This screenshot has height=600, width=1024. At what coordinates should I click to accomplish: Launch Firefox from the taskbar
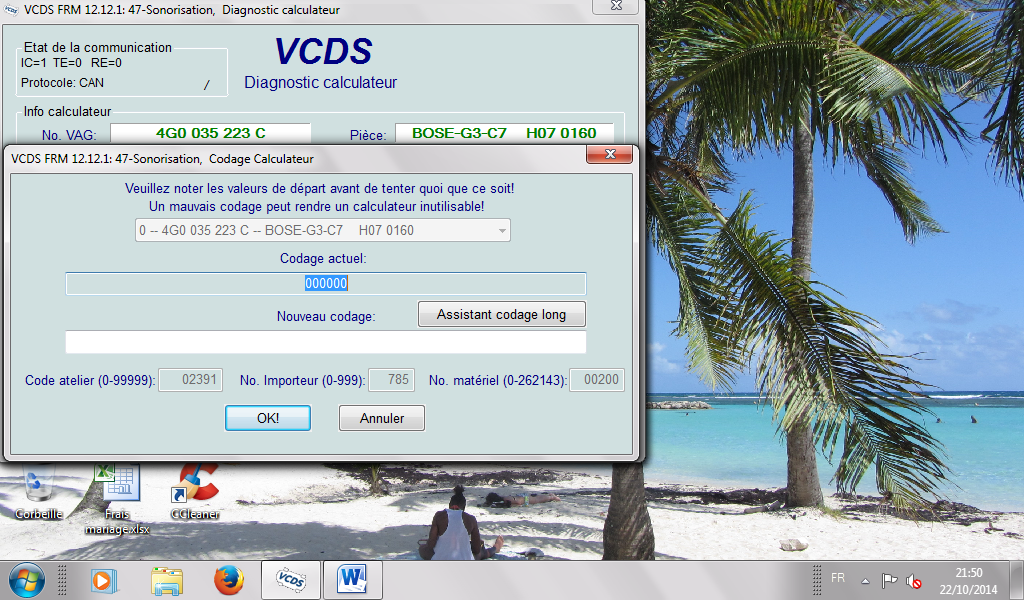pos(229,580)
